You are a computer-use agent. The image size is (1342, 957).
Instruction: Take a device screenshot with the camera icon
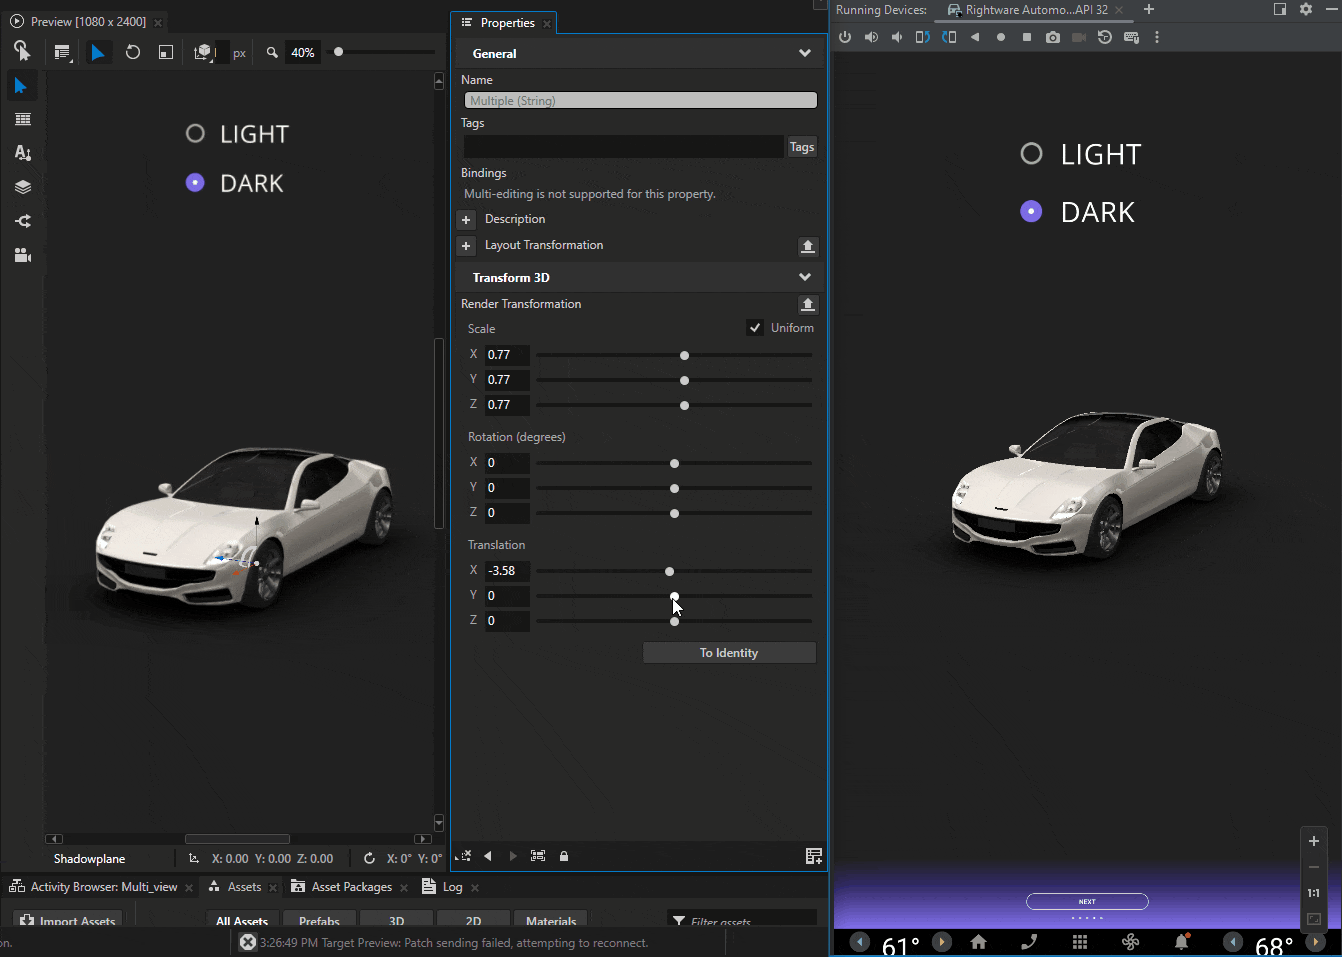(x=1053, y=36)
